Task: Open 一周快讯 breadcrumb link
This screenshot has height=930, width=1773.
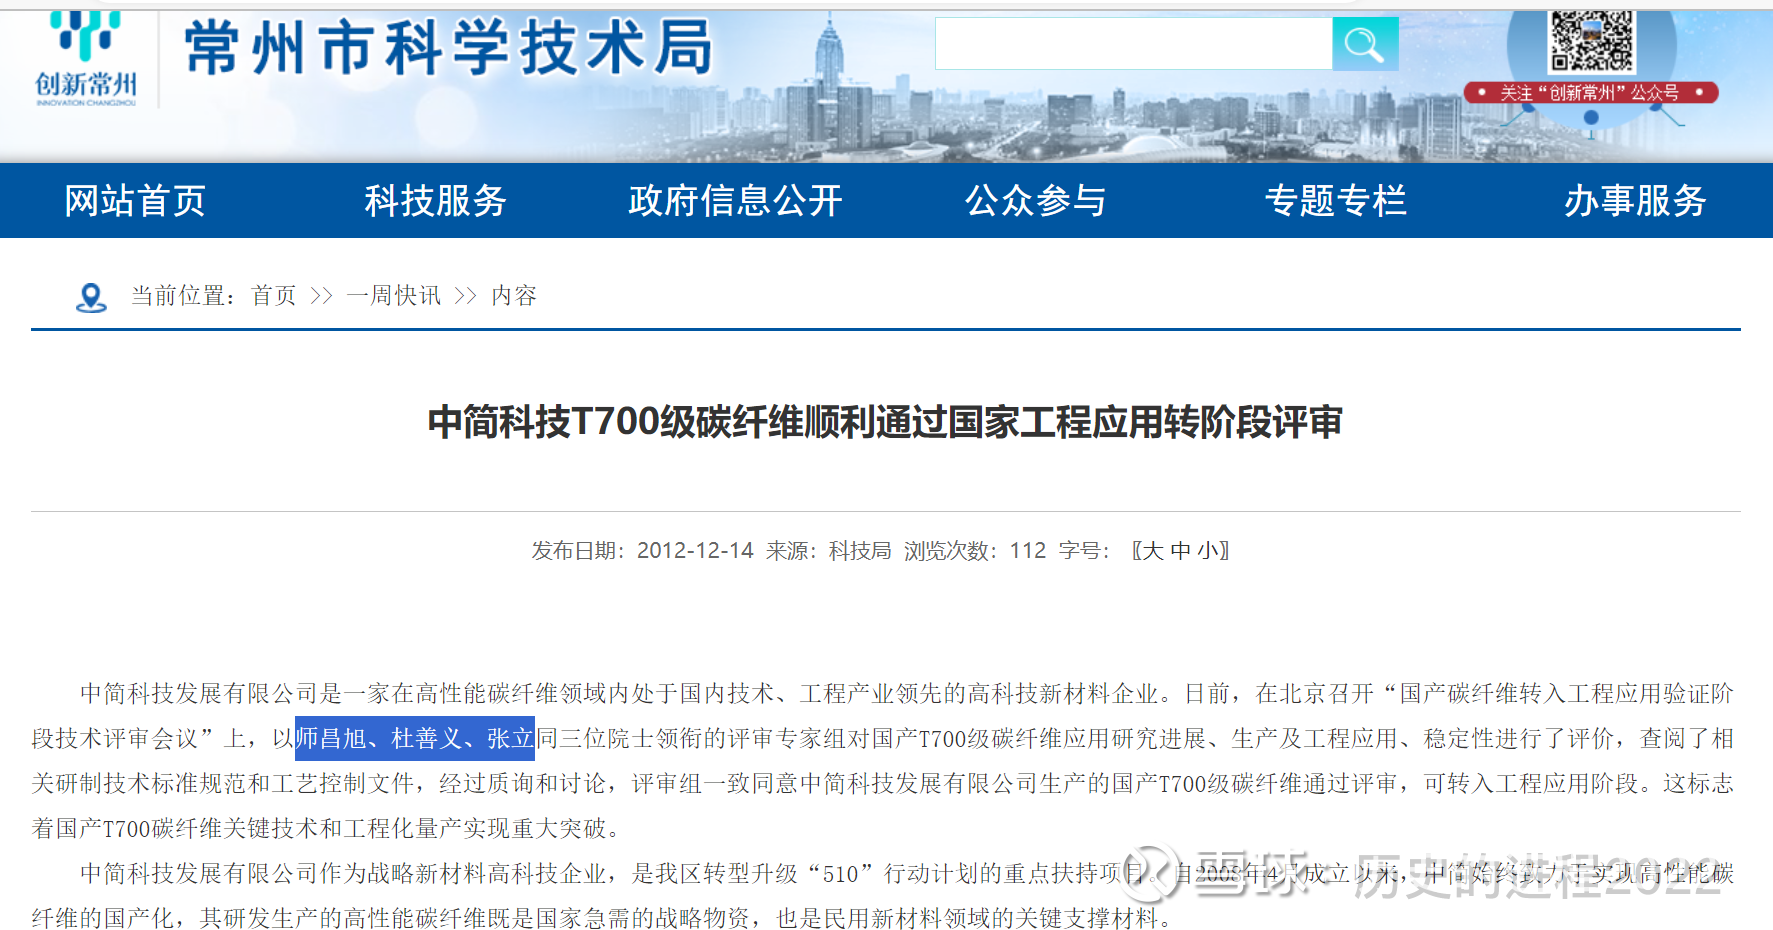Action: (394, 296)
